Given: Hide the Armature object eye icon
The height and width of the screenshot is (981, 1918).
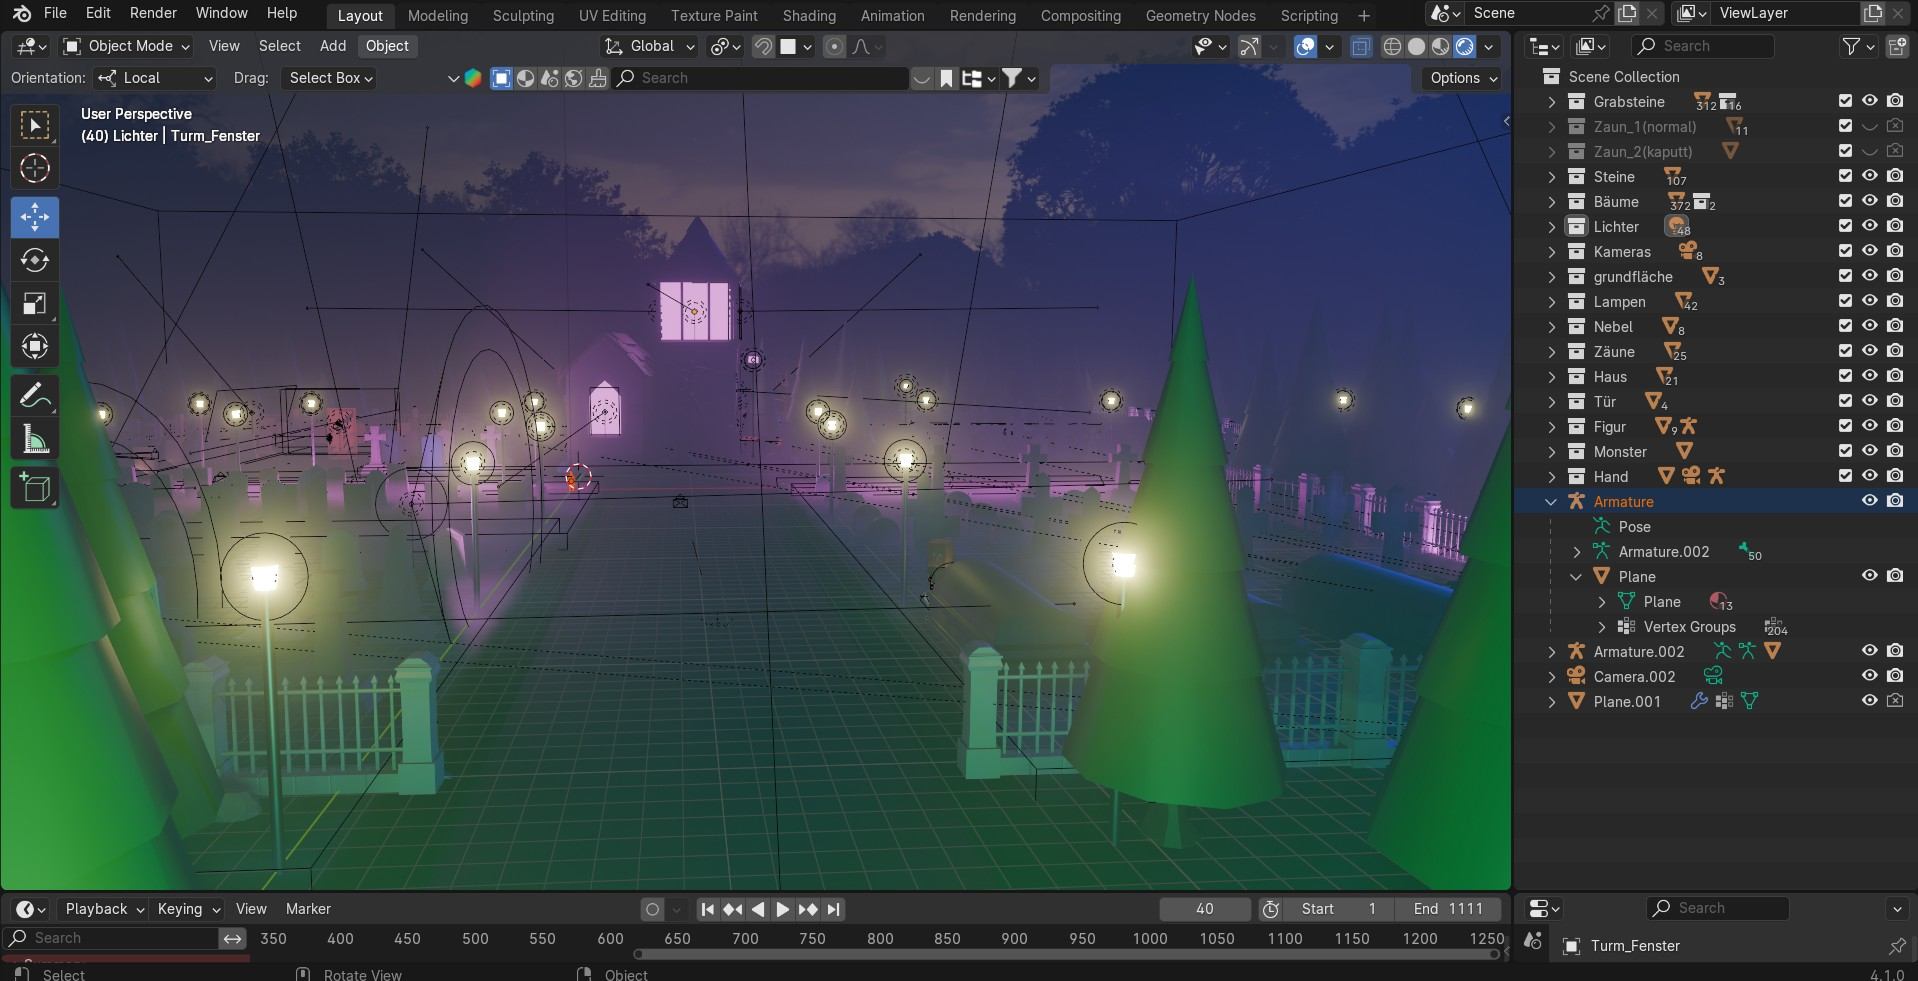Looking at the screenshot, I should (1869, 501).
